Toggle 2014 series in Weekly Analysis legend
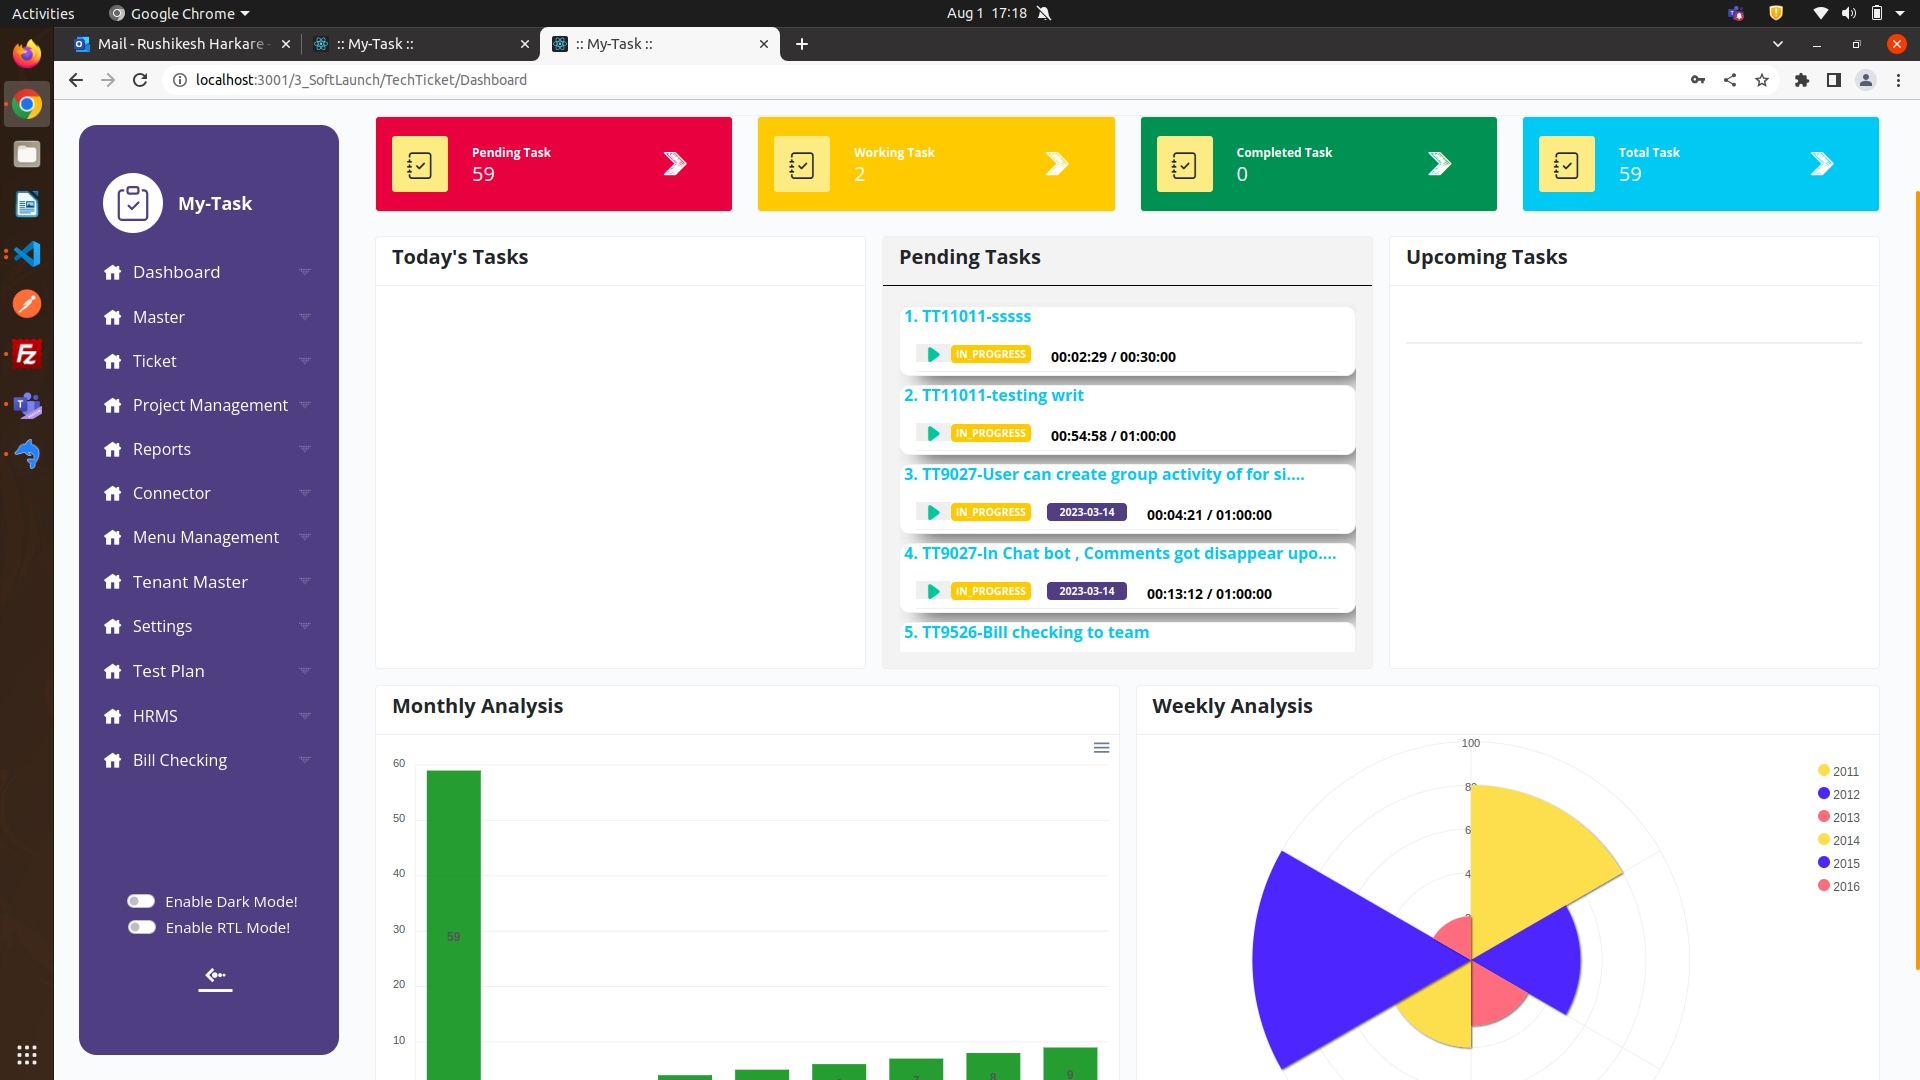 pyautogui.click(x=1838, y=840)
